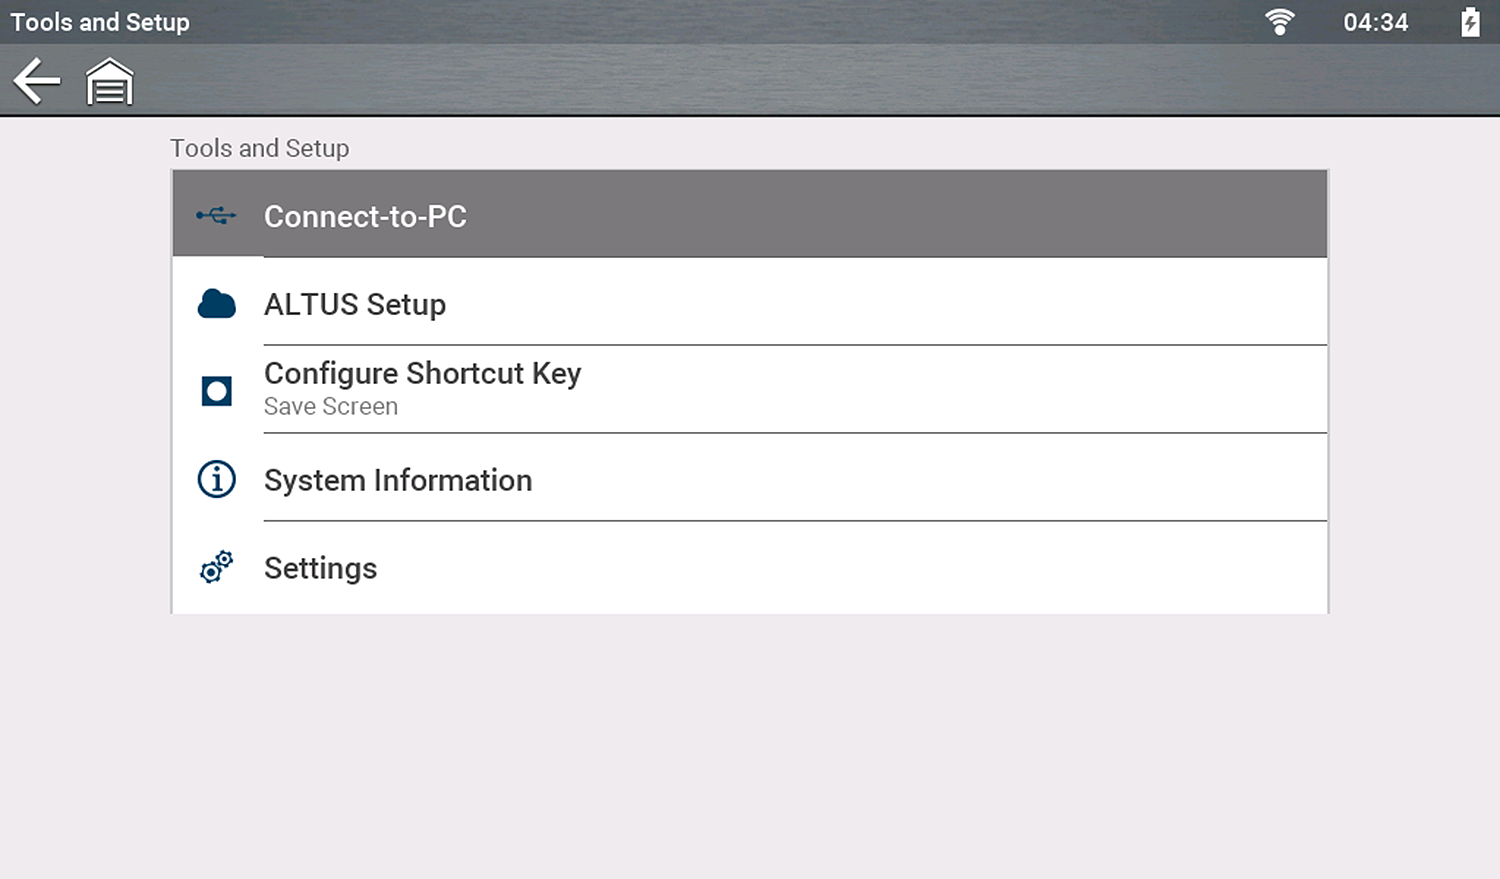Click the Configure Shortcut Key square icon
Image resolution: width=1500 pixels, height=879 pixels.
coord(216,391)
